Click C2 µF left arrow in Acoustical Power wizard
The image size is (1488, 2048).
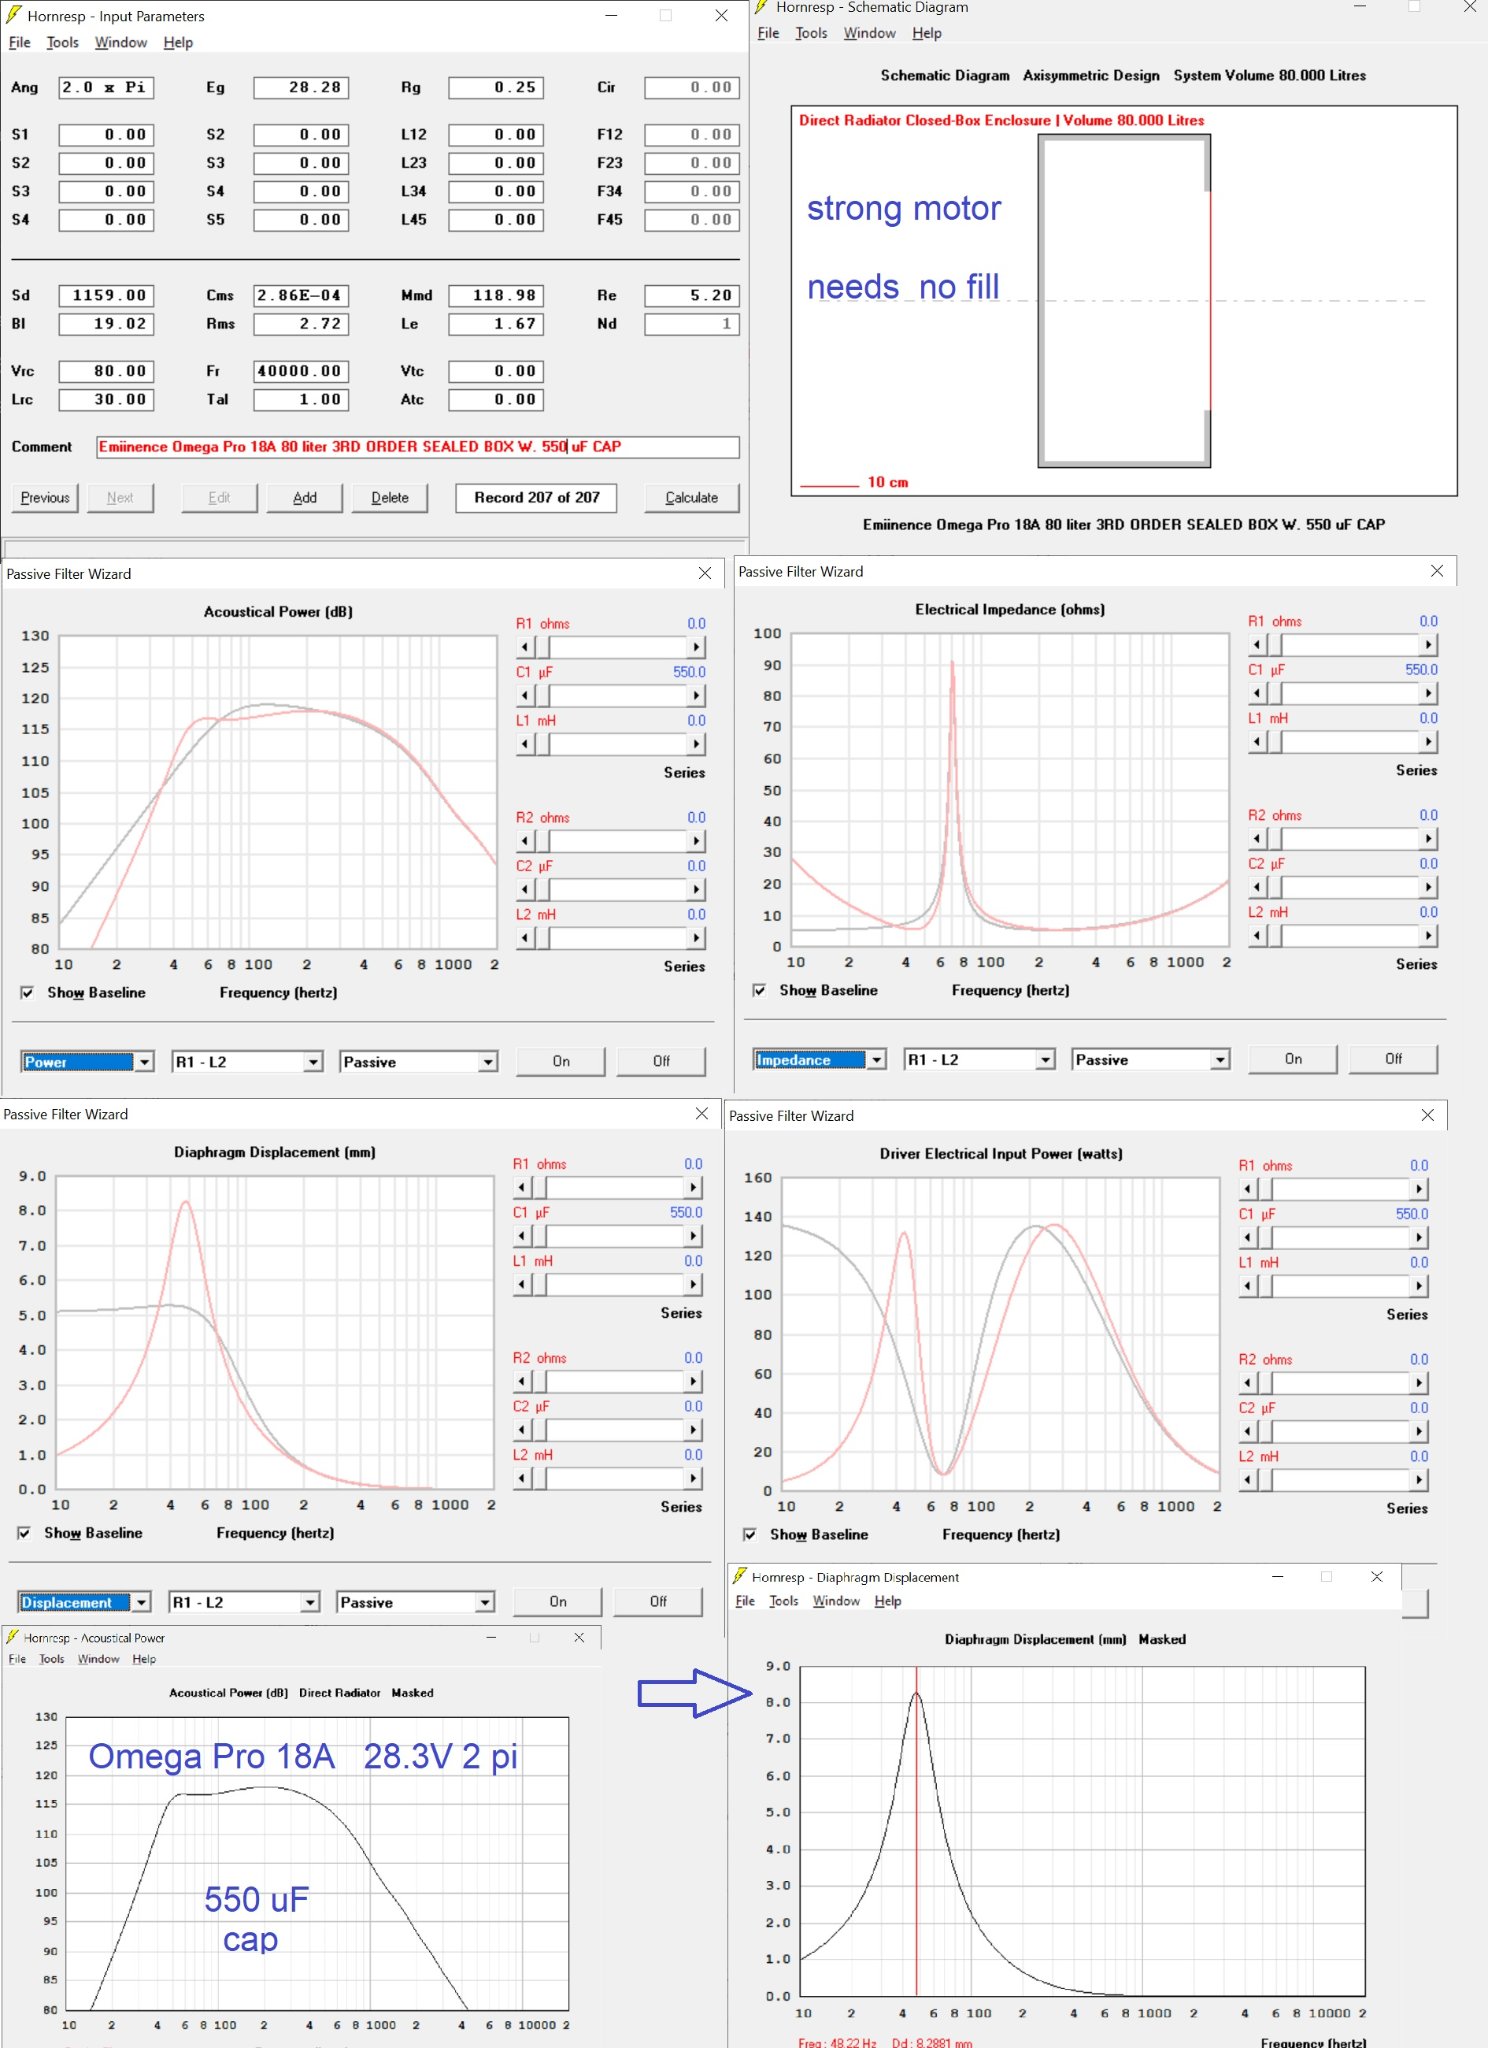[525, 889]
